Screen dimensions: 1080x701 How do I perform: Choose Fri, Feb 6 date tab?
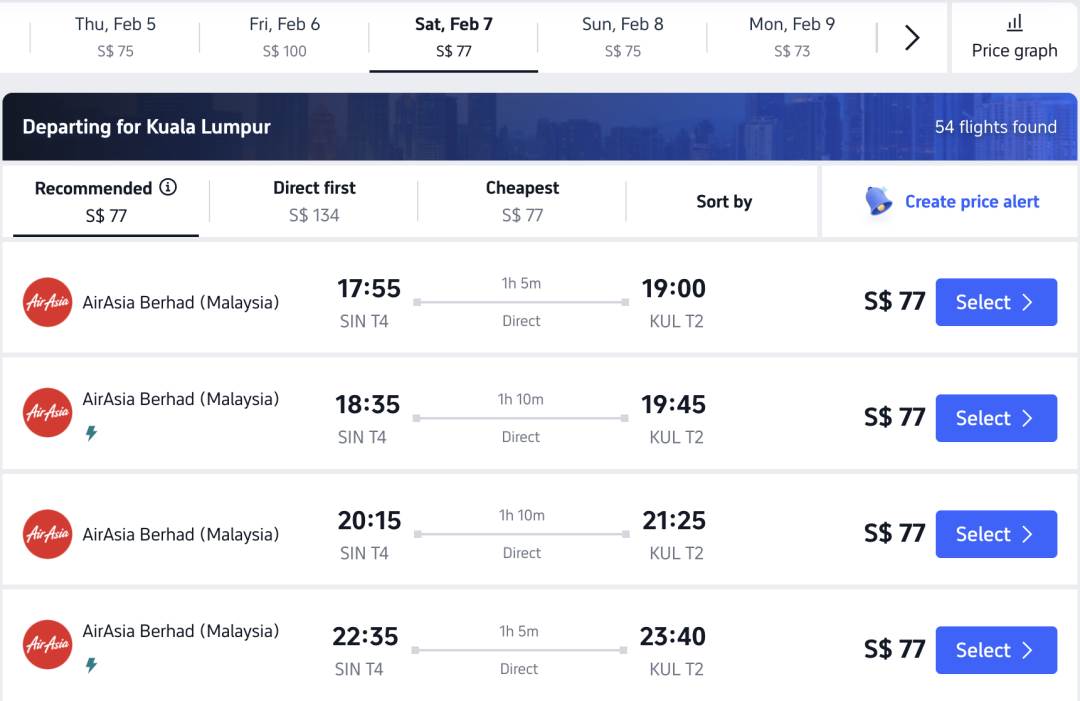click(x=284, y=37)
